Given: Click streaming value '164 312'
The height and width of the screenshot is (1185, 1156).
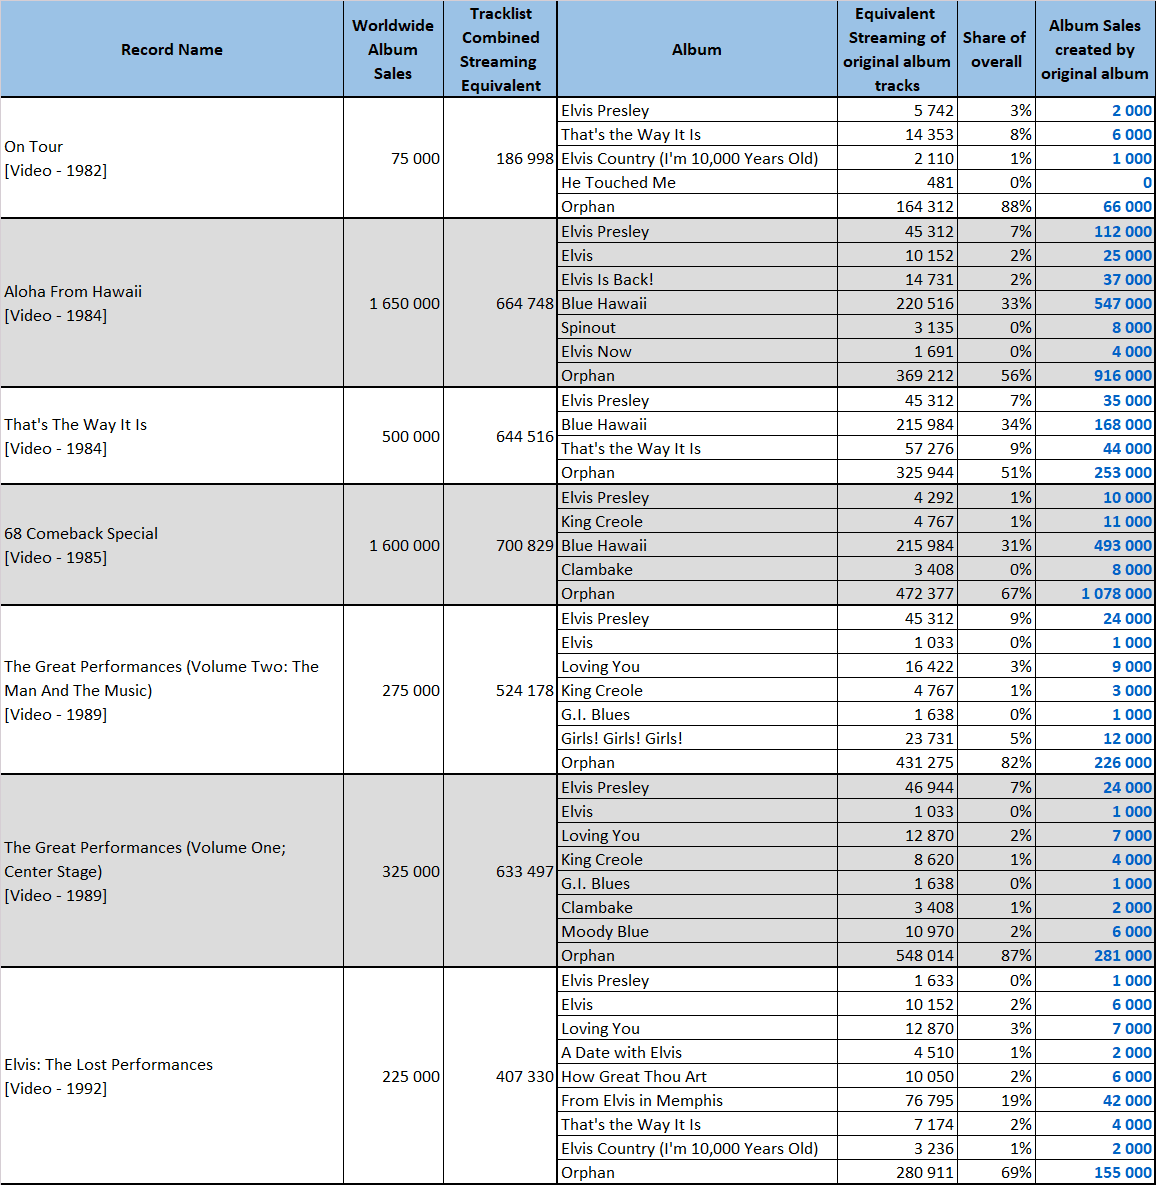Looking at the screenshot, I should (925, 206).
